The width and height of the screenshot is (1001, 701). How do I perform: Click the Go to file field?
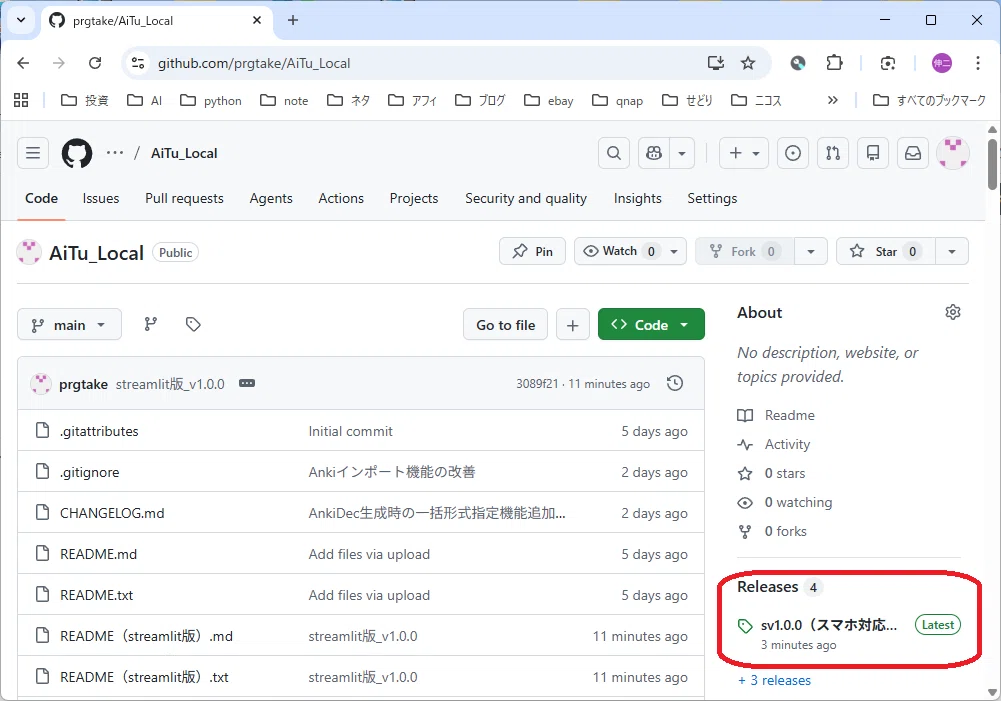(x=506, y=324)
